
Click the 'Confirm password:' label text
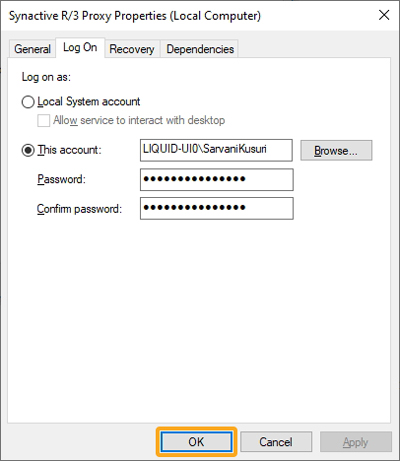click(x=79, y=209)
